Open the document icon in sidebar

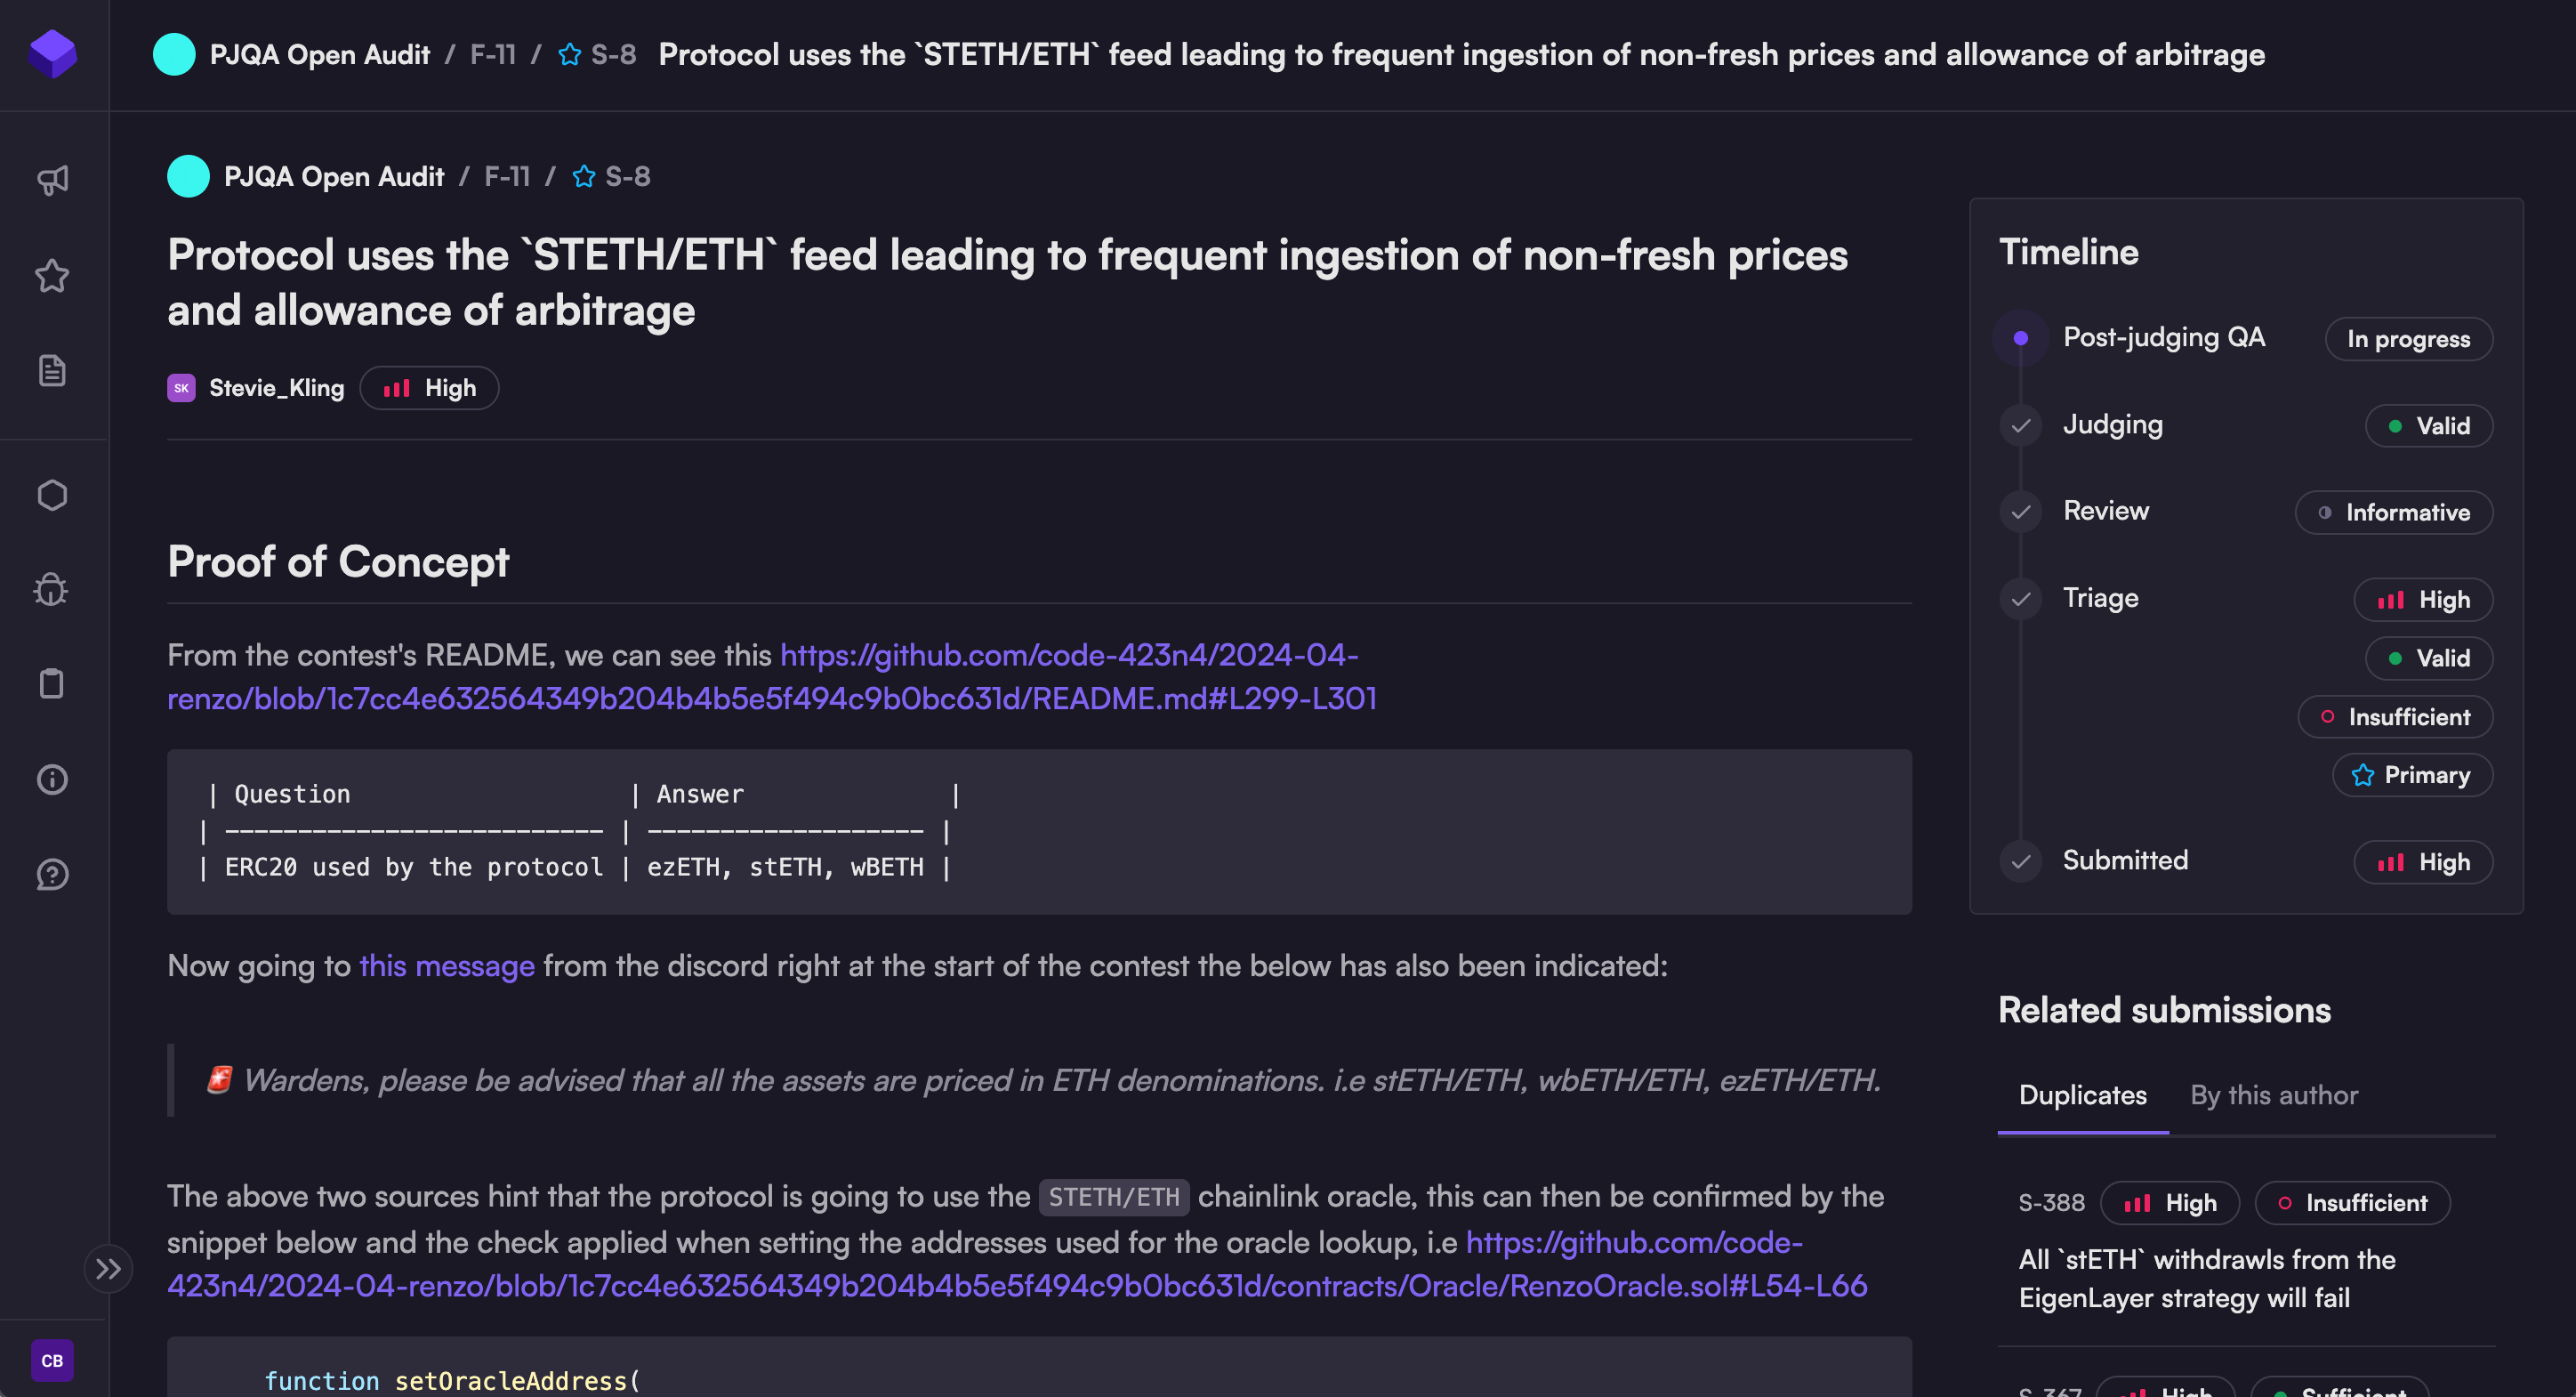coord(52,371)
